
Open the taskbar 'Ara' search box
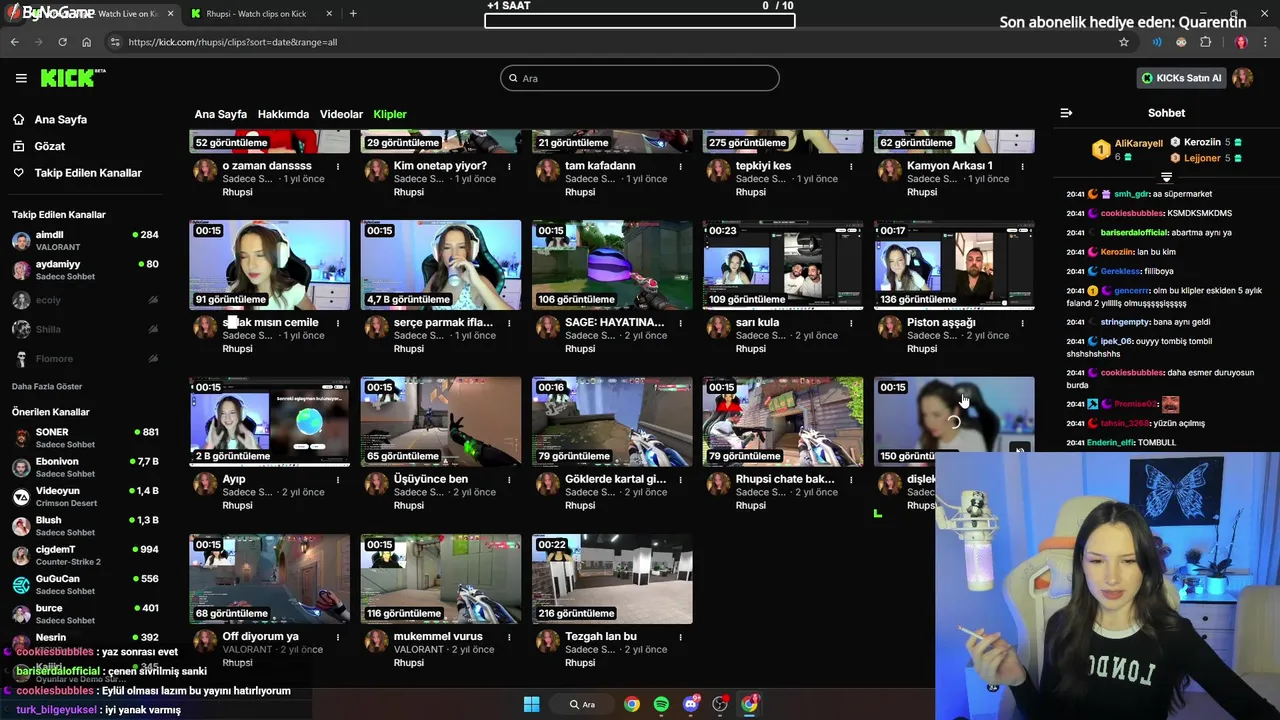click(x=583, y=704)
